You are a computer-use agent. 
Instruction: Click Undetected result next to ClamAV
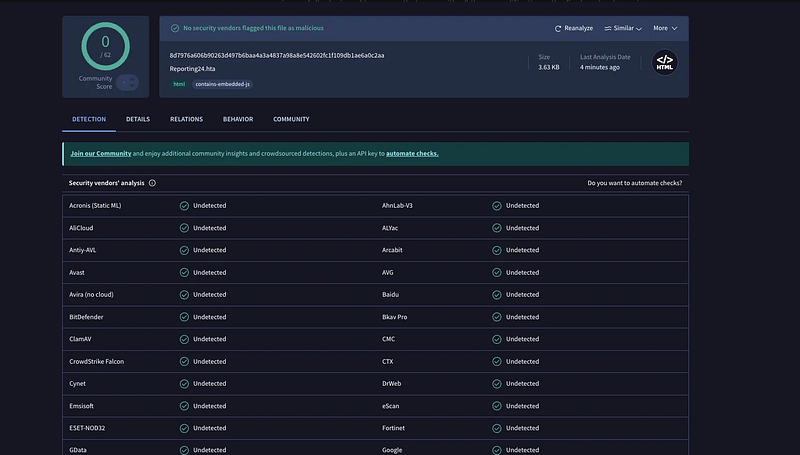tap(209, 339)
